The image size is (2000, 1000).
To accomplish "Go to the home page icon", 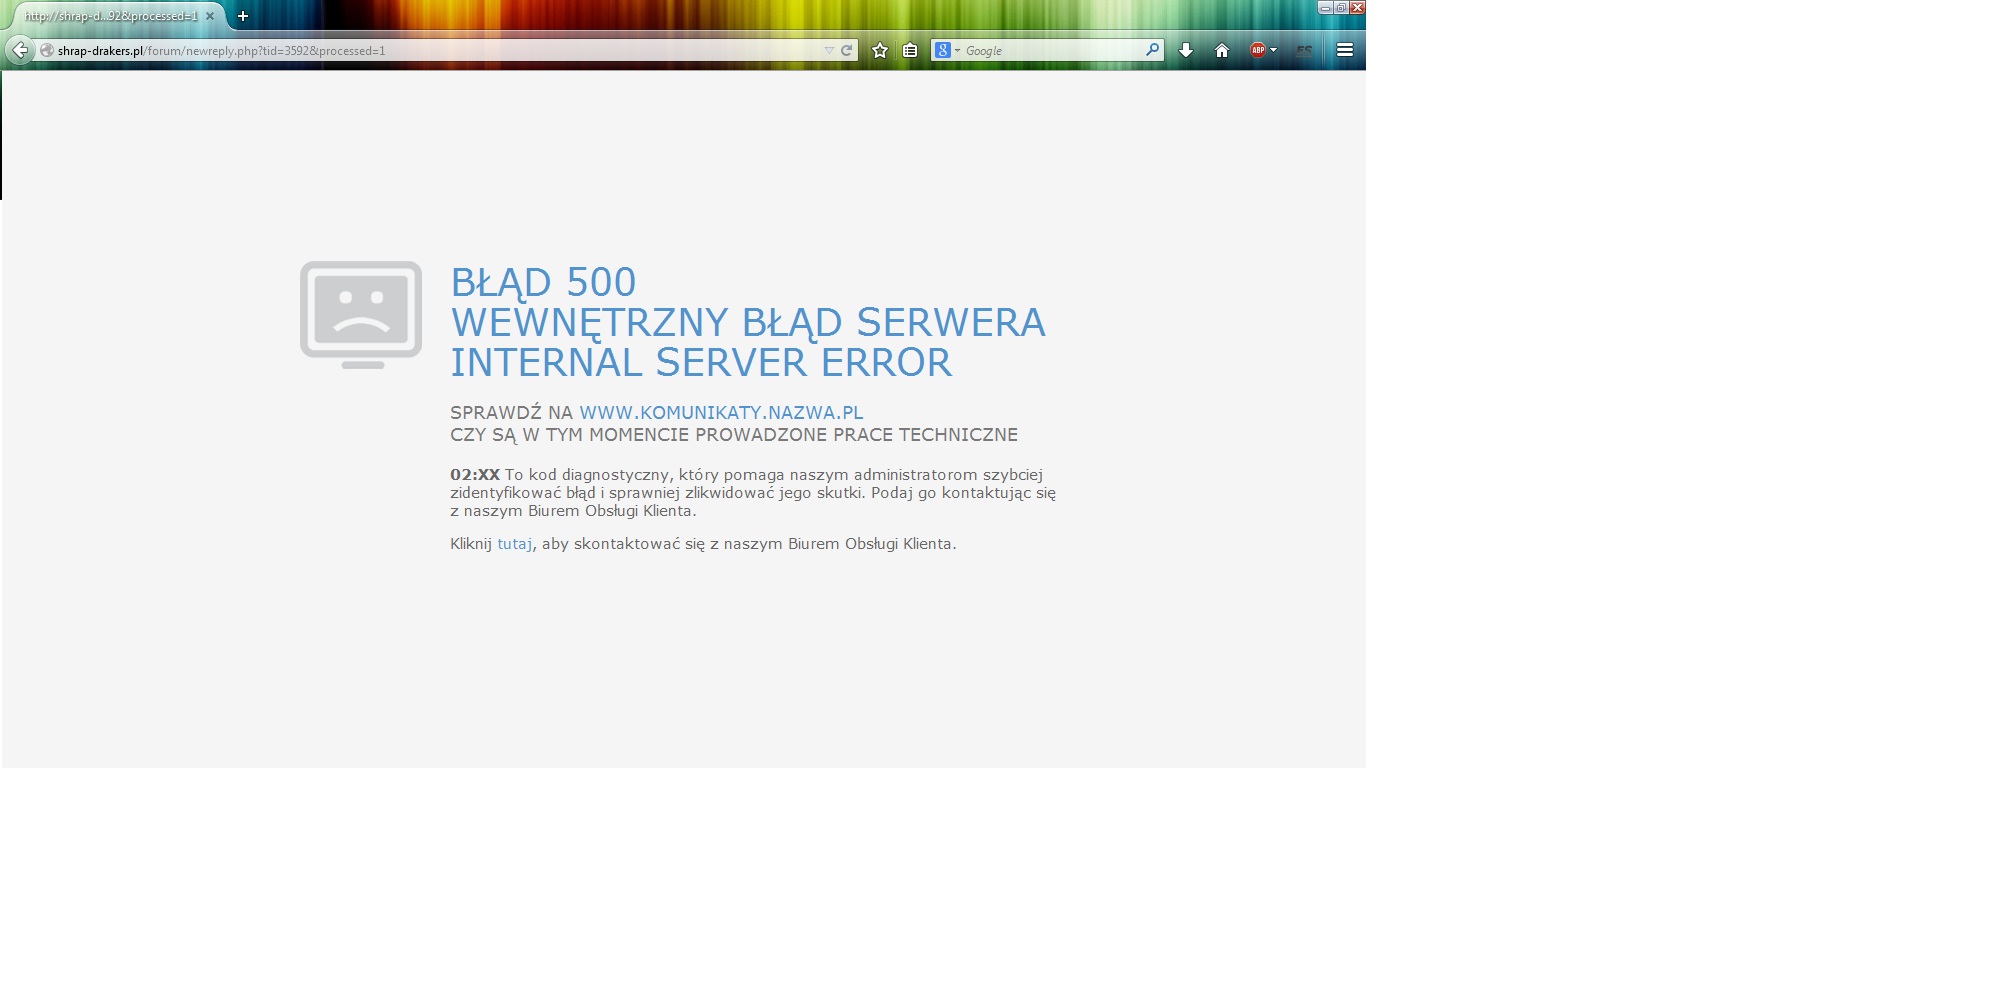I will (1222, 50).
